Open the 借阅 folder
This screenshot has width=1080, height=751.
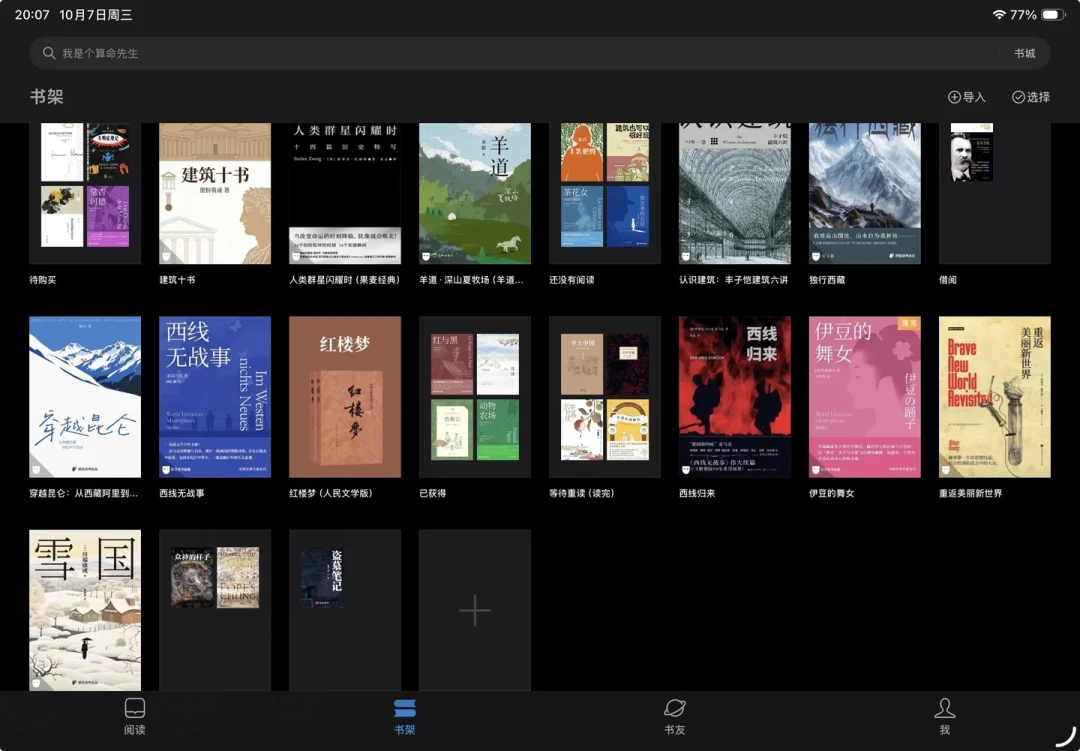[x=995, y=194]
